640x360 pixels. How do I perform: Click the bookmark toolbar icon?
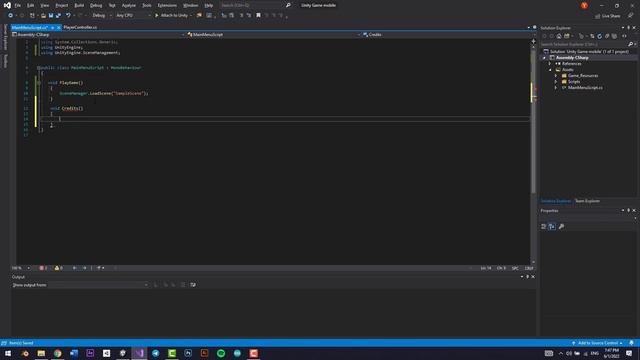(258, 16)
